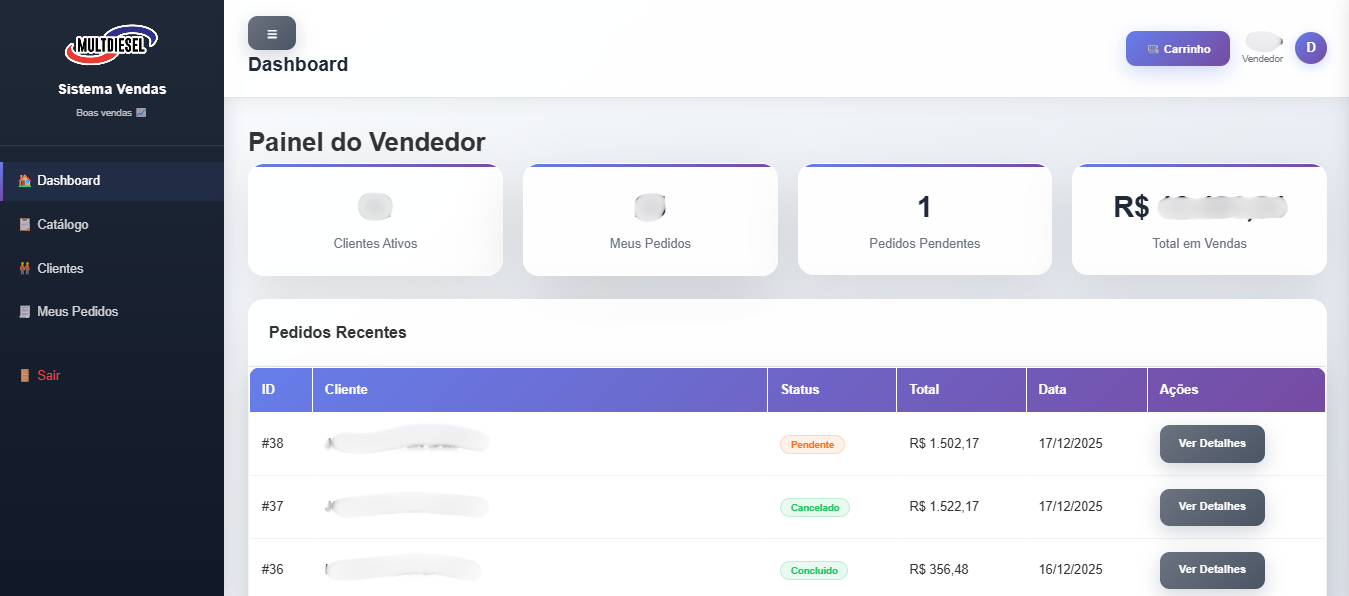Click the Sair logout icon
Viewport: 1349px width, 596px height.
[23, 374]
